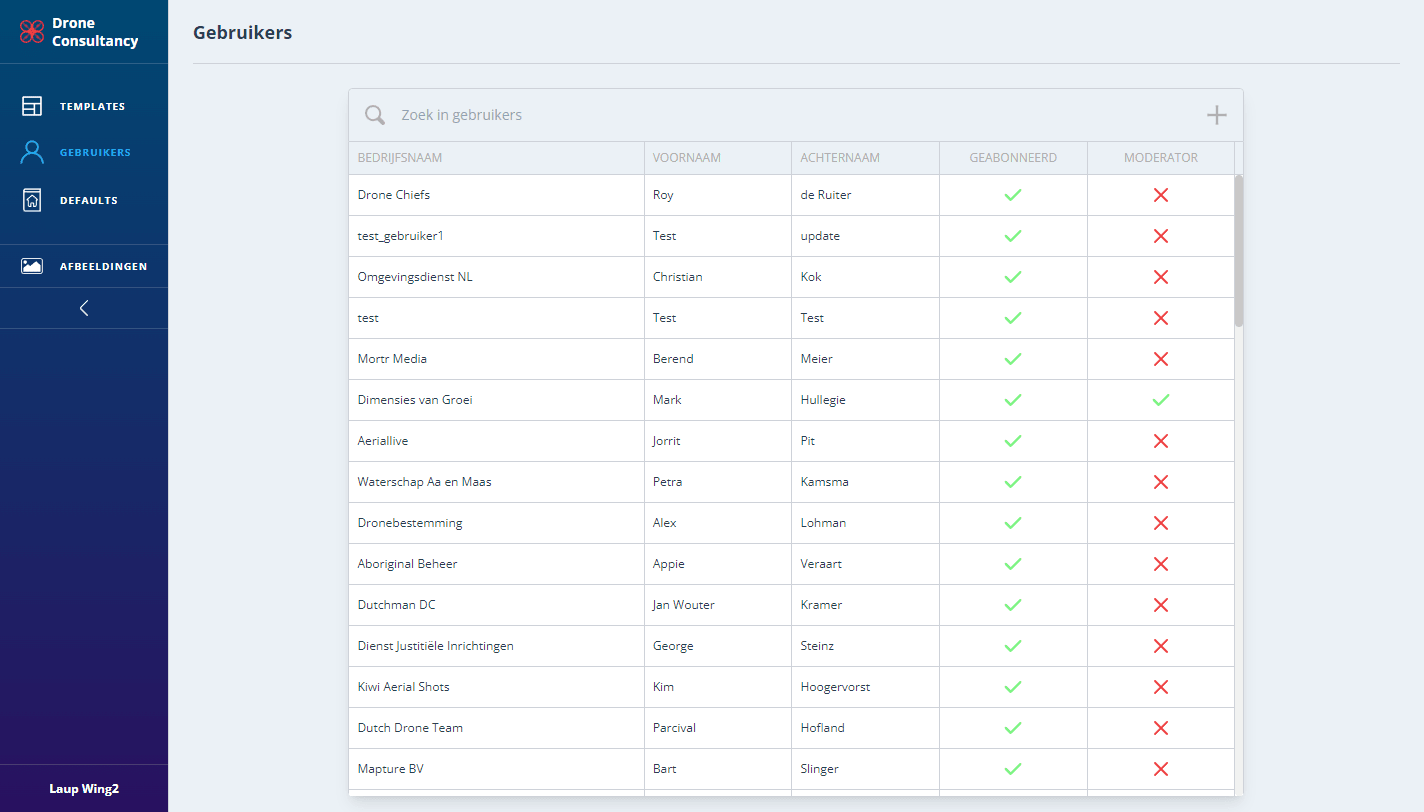
Task: Click the magnifying glass search icon
Action: (x=375, y=115)
